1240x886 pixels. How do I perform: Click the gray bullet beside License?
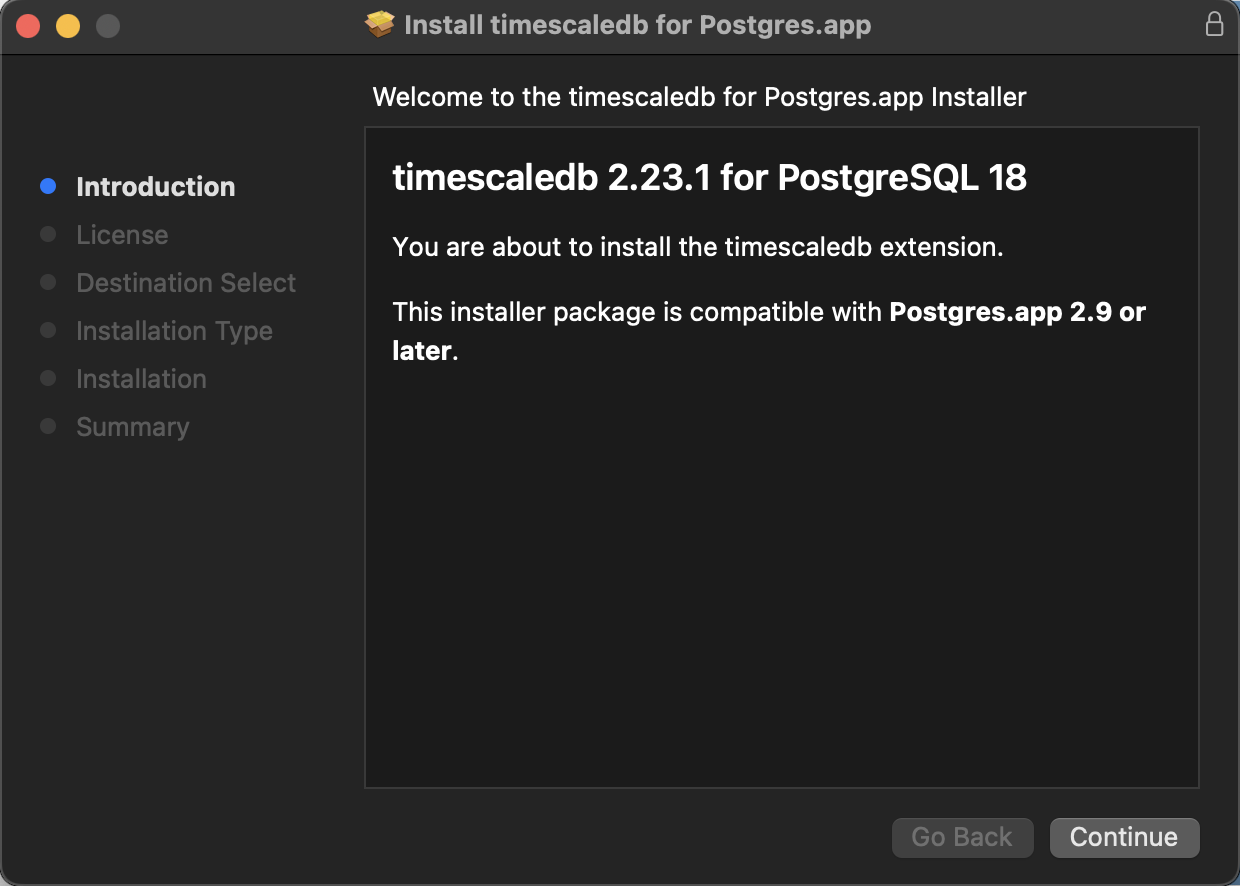(48, 235)
